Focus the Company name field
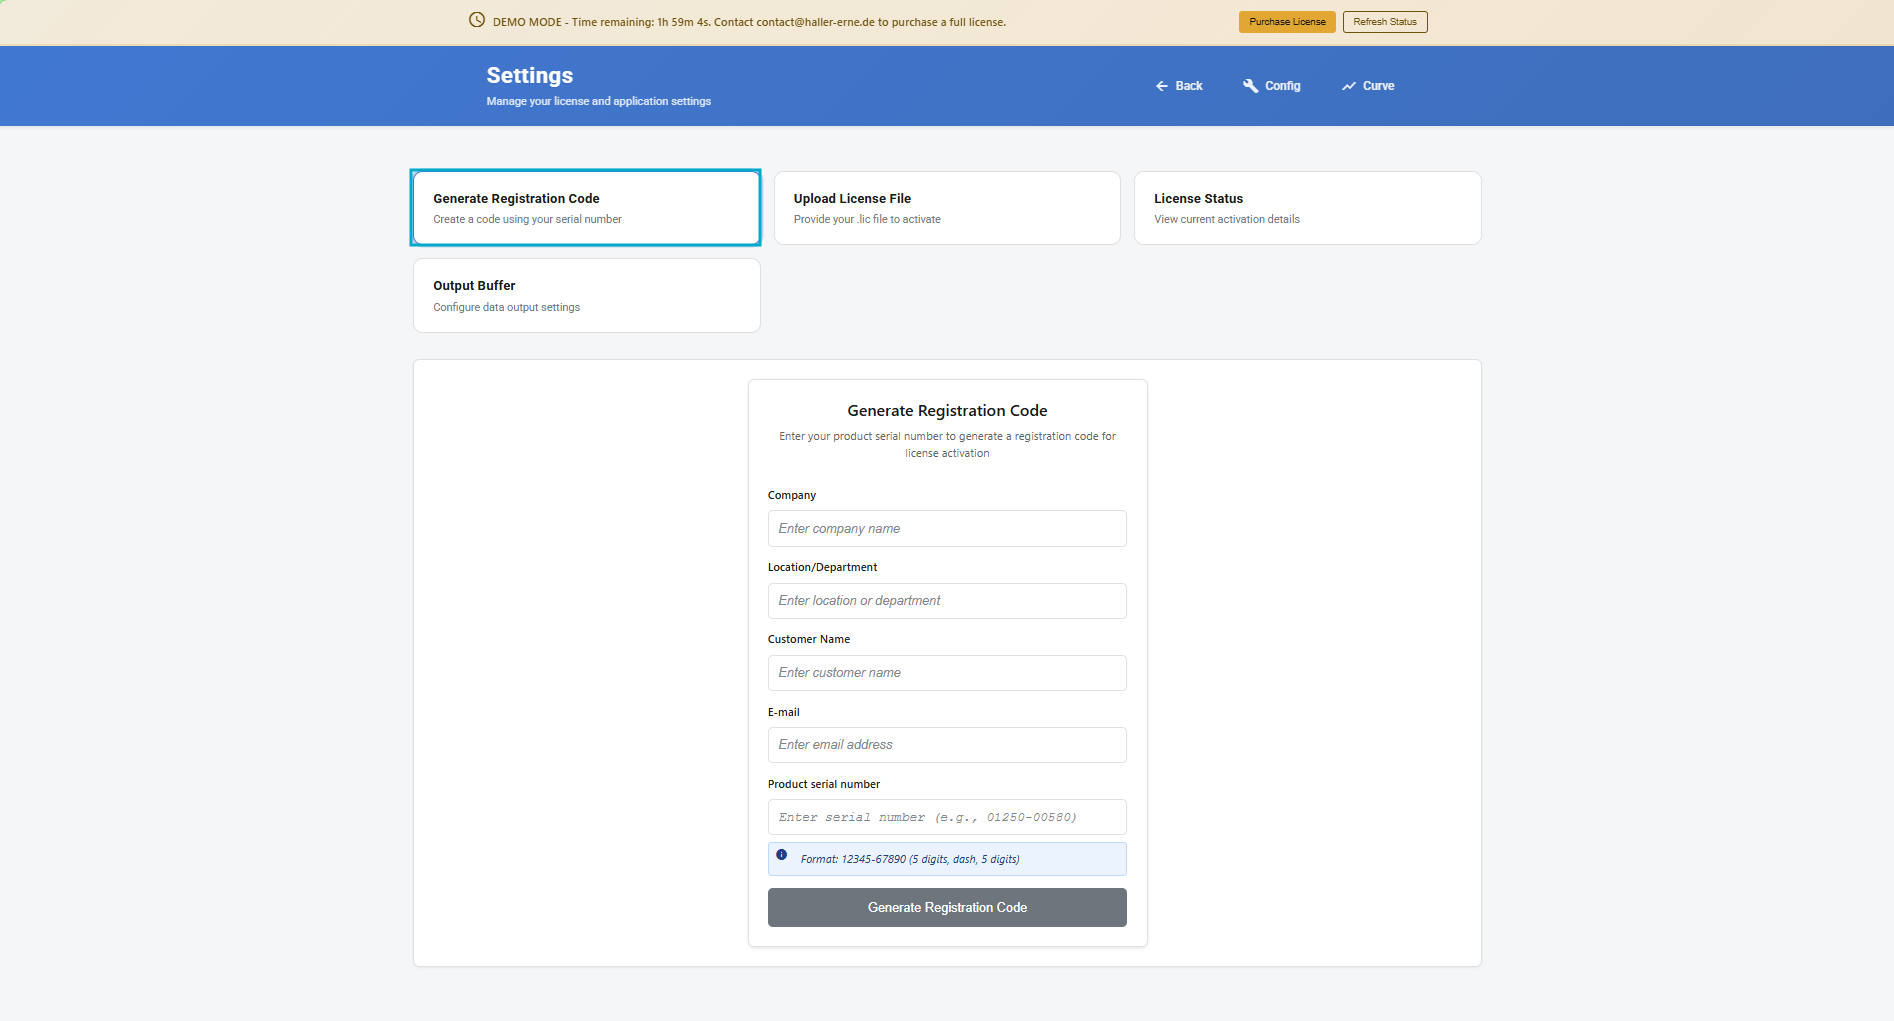 click(x=947, y=529)
